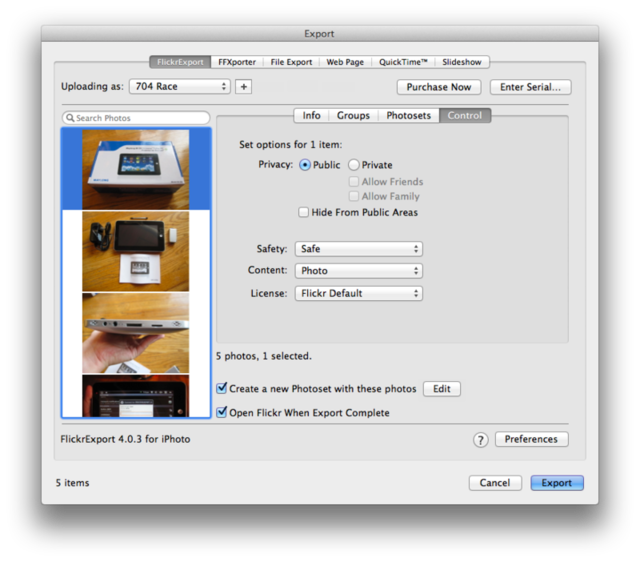
Task: Switch to the Slideshow tab
Action: click(x=462, y=62)
